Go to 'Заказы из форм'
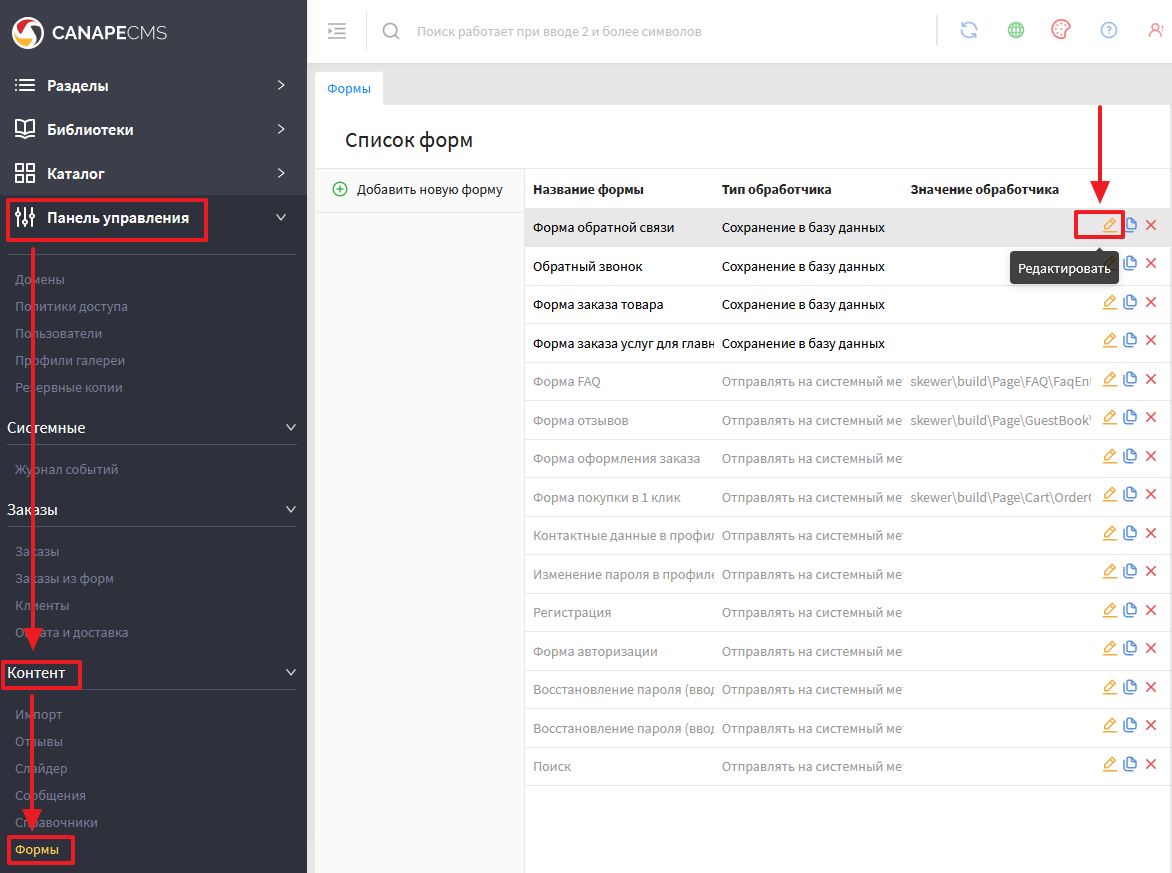 coord(64,579)
